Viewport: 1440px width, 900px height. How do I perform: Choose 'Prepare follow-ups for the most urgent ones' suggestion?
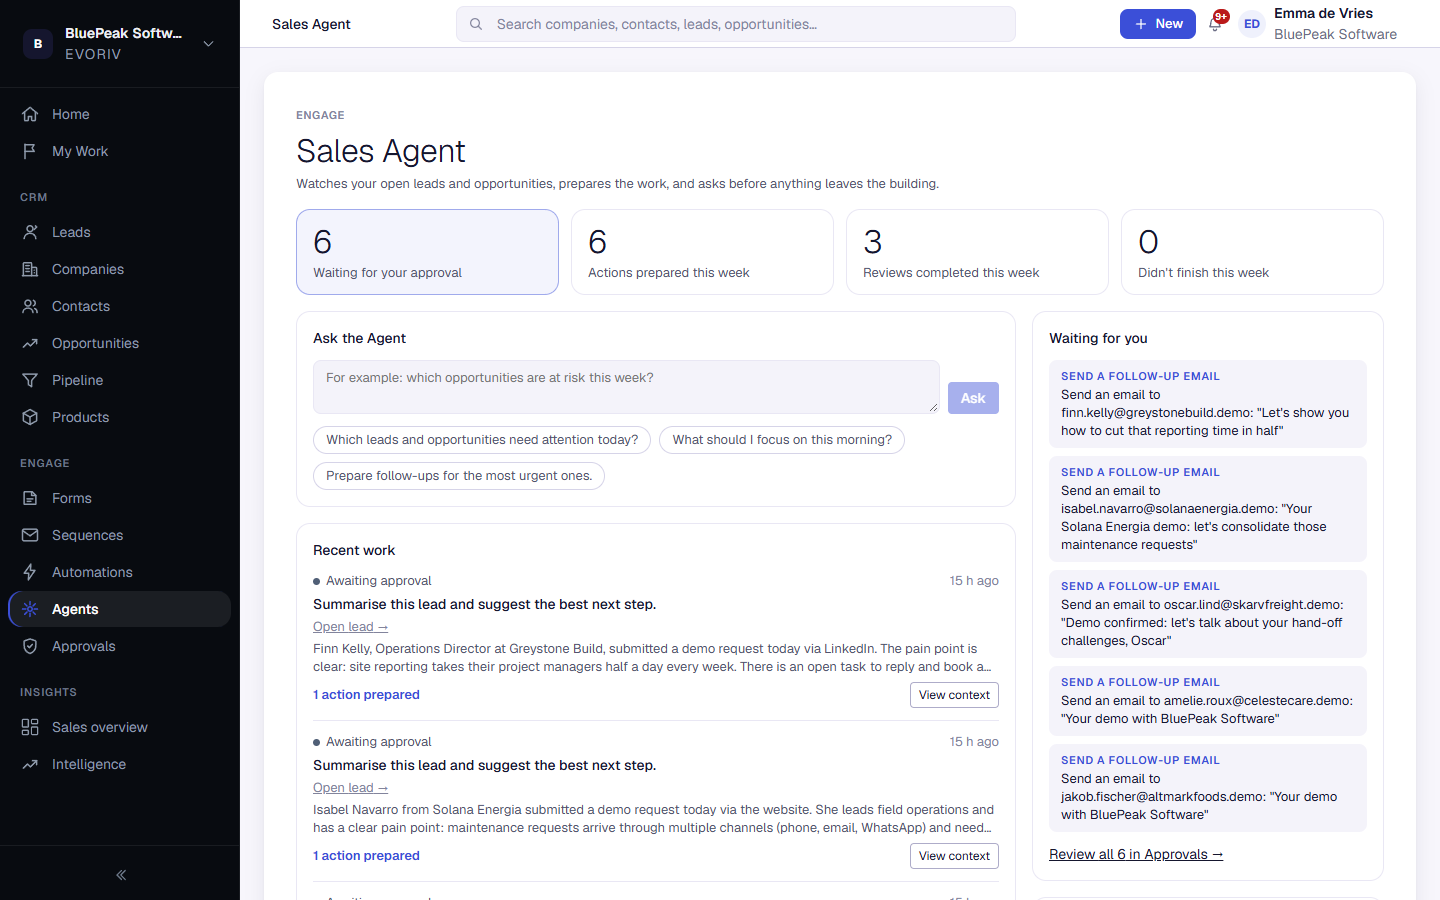click(459, 476)
